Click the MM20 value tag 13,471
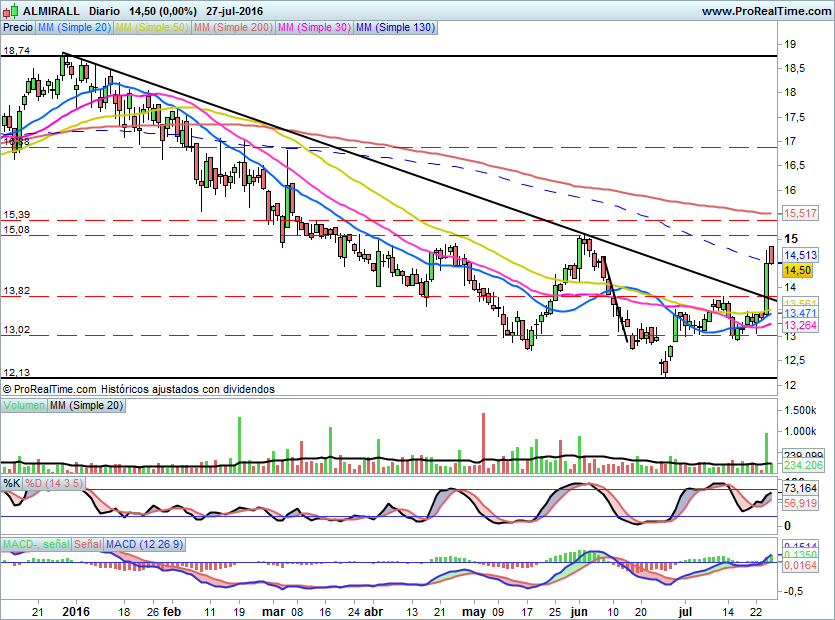The width and height of the screenshot is (835, 620). click(x=800, y=313)
